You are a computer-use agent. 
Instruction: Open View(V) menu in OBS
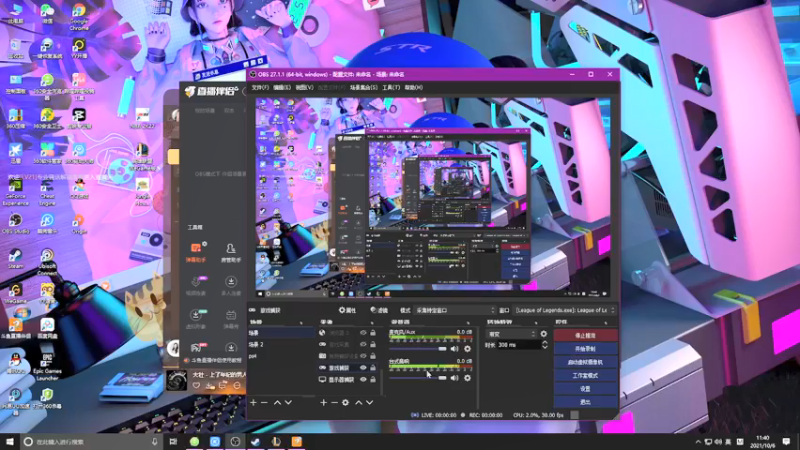coord(304,88)
